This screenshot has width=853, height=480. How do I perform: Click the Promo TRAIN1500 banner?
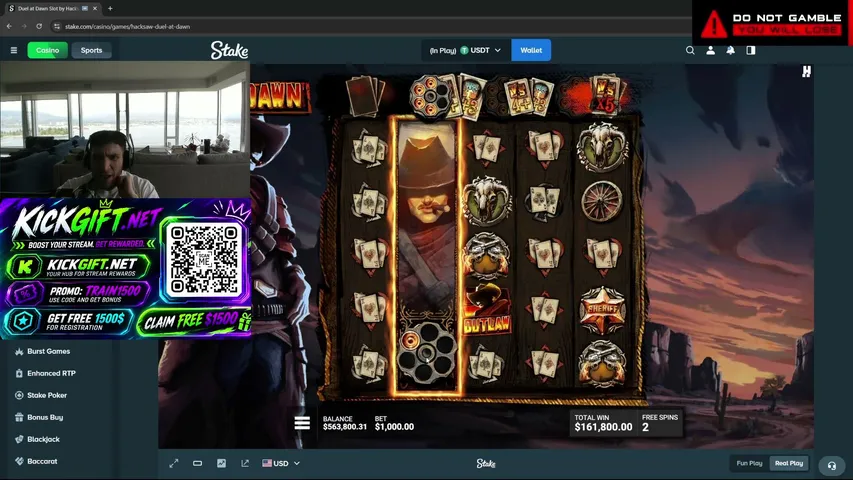[x=78, y=294]
